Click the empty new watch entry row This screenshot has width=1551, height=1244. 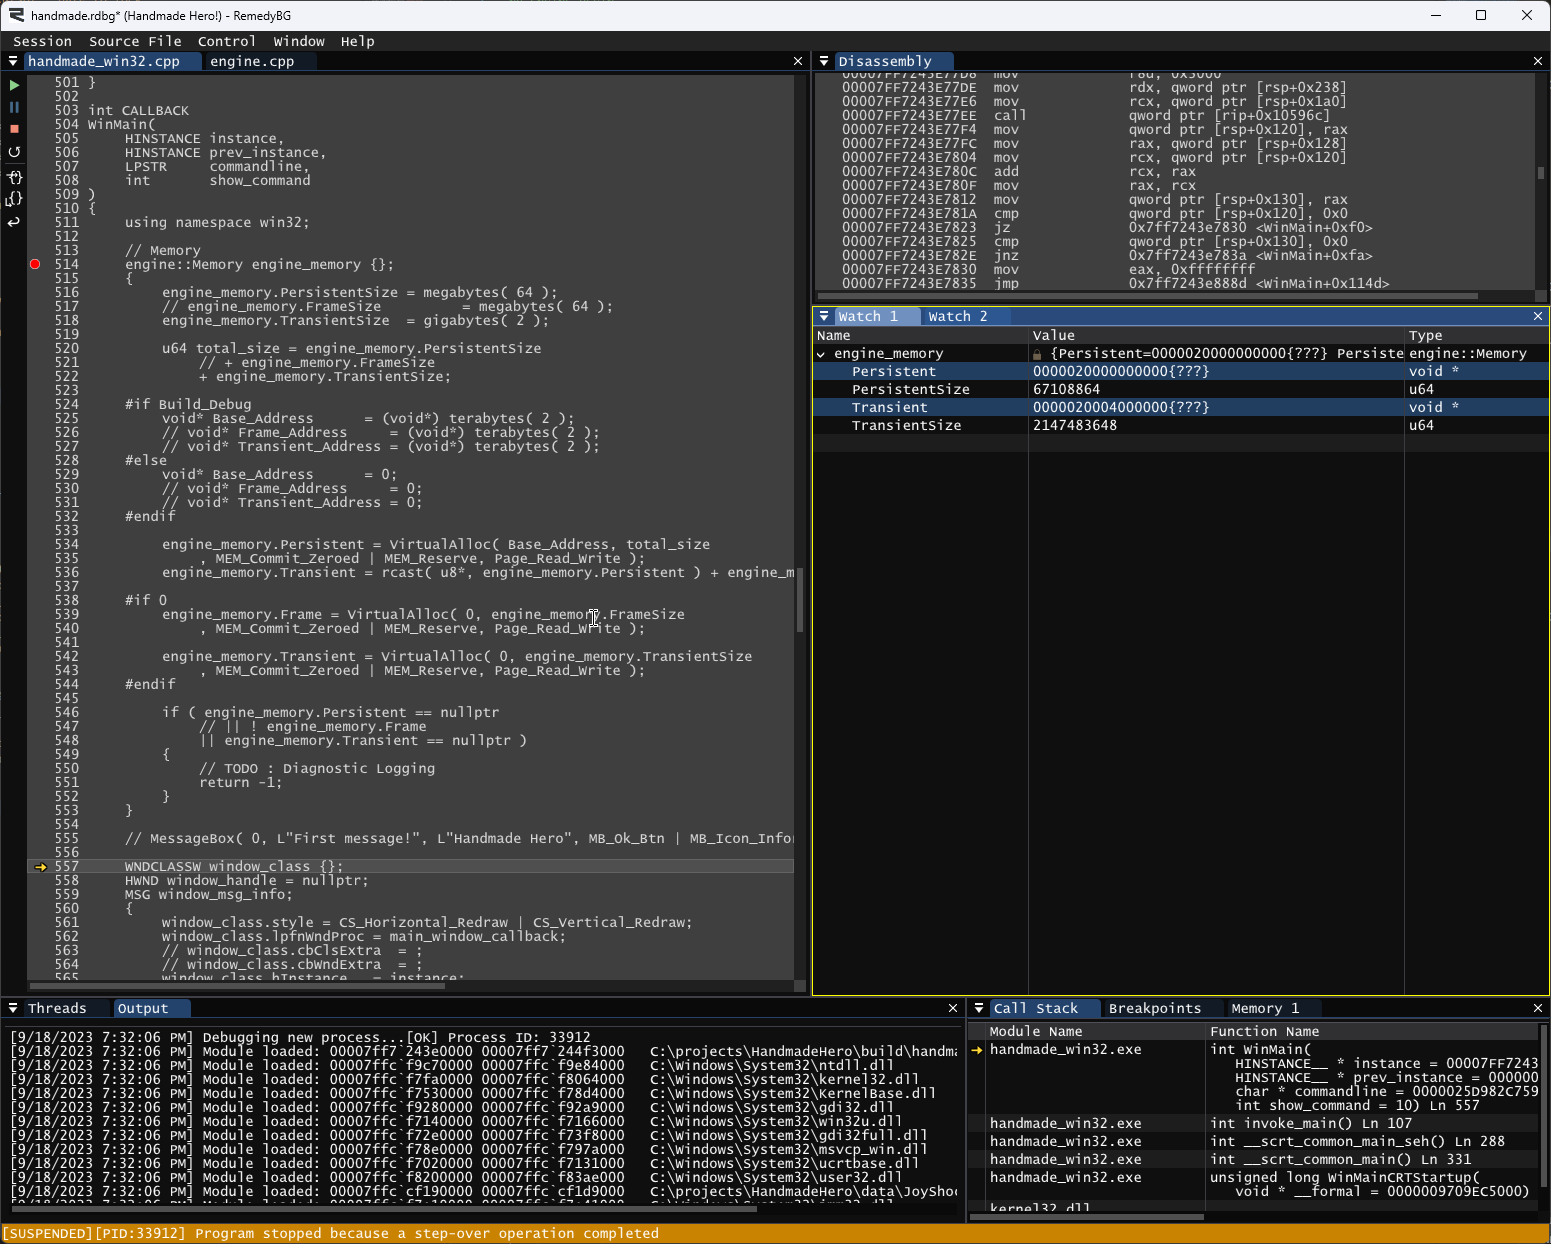pyautogui.click(x=1181, y=443)
